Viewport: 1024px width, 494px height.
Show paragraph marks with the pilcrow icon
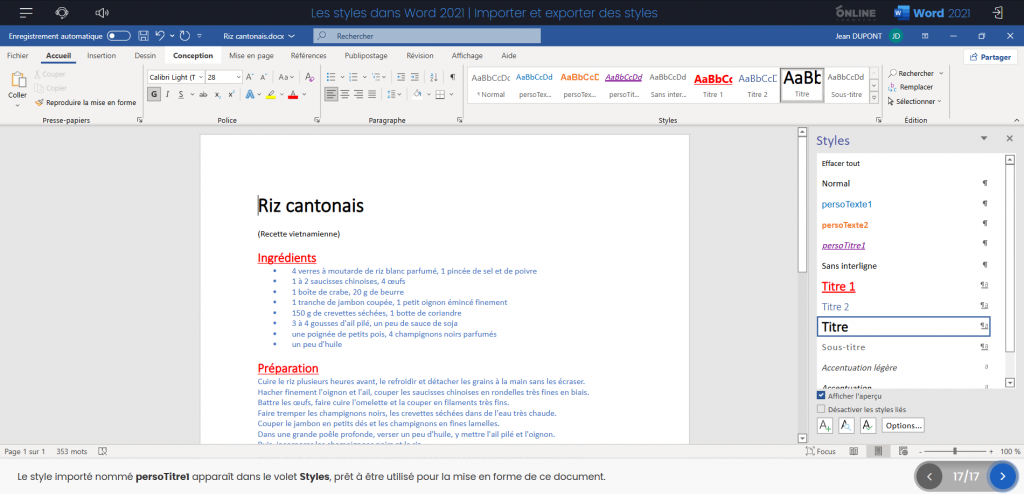452,76
